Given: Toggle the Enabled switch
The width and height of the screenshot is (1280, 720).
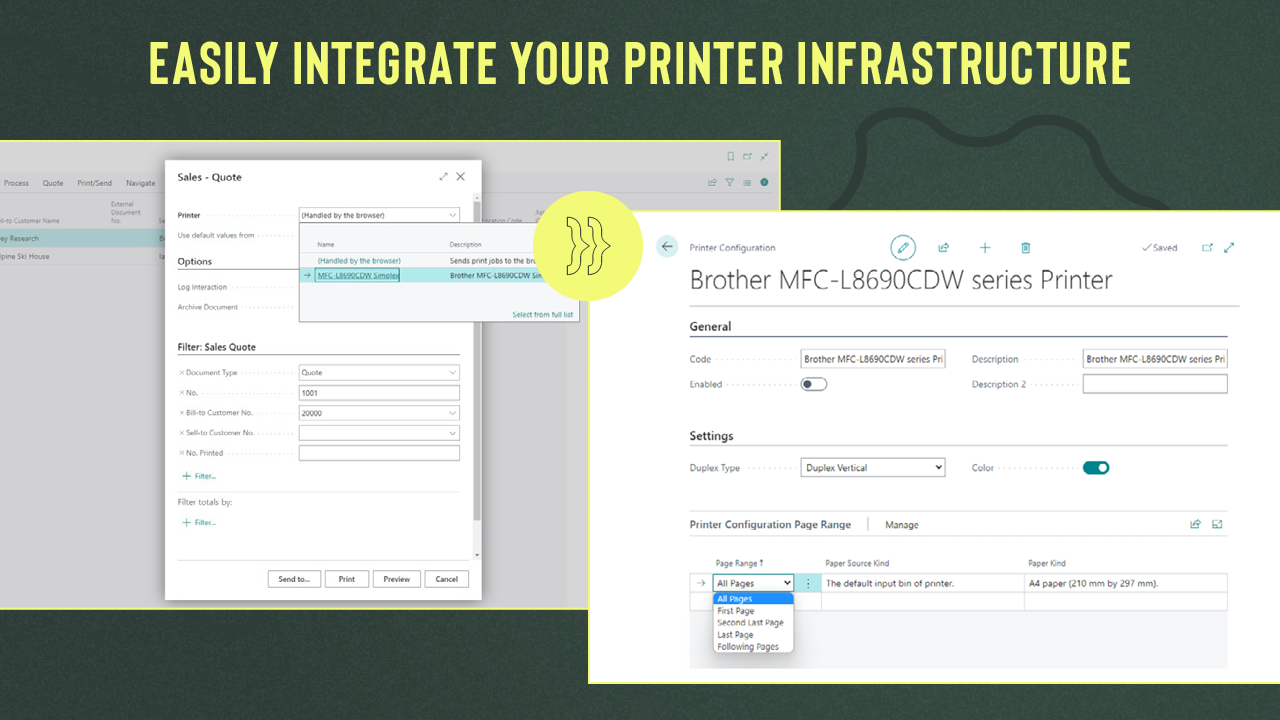Looking at the screenshot, I should [814, 384].
